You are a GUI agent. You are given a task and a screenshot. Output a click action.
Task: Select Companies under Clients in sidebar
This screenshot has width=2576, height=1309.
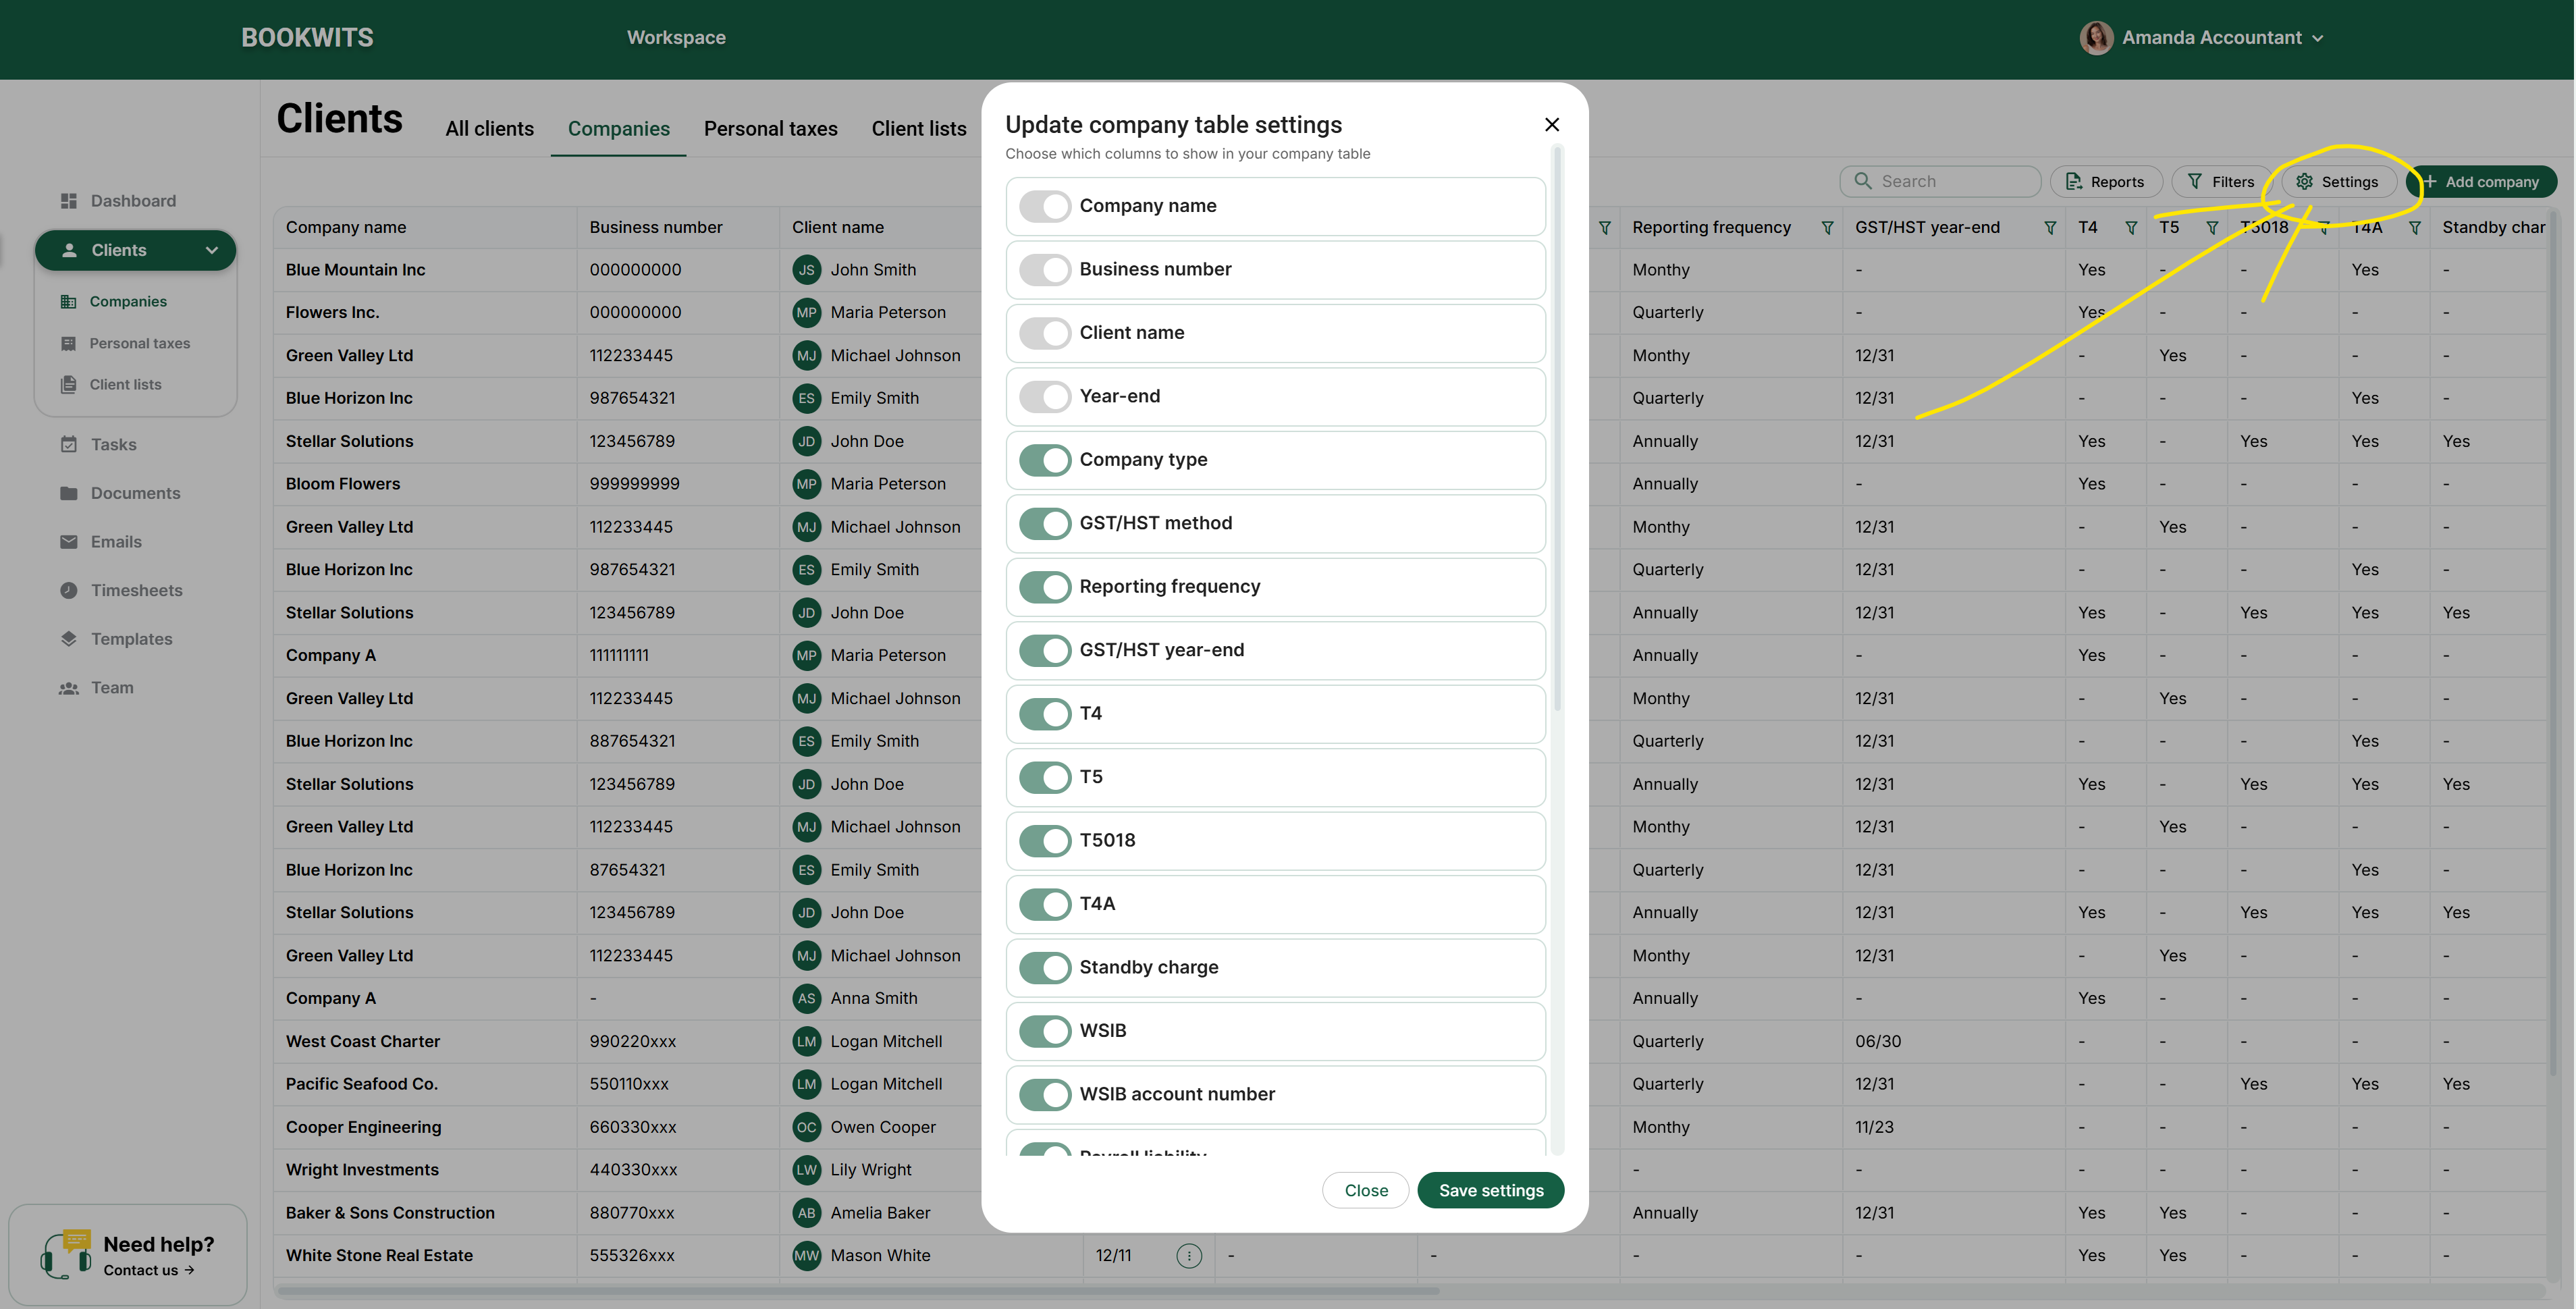click(114, 302)
